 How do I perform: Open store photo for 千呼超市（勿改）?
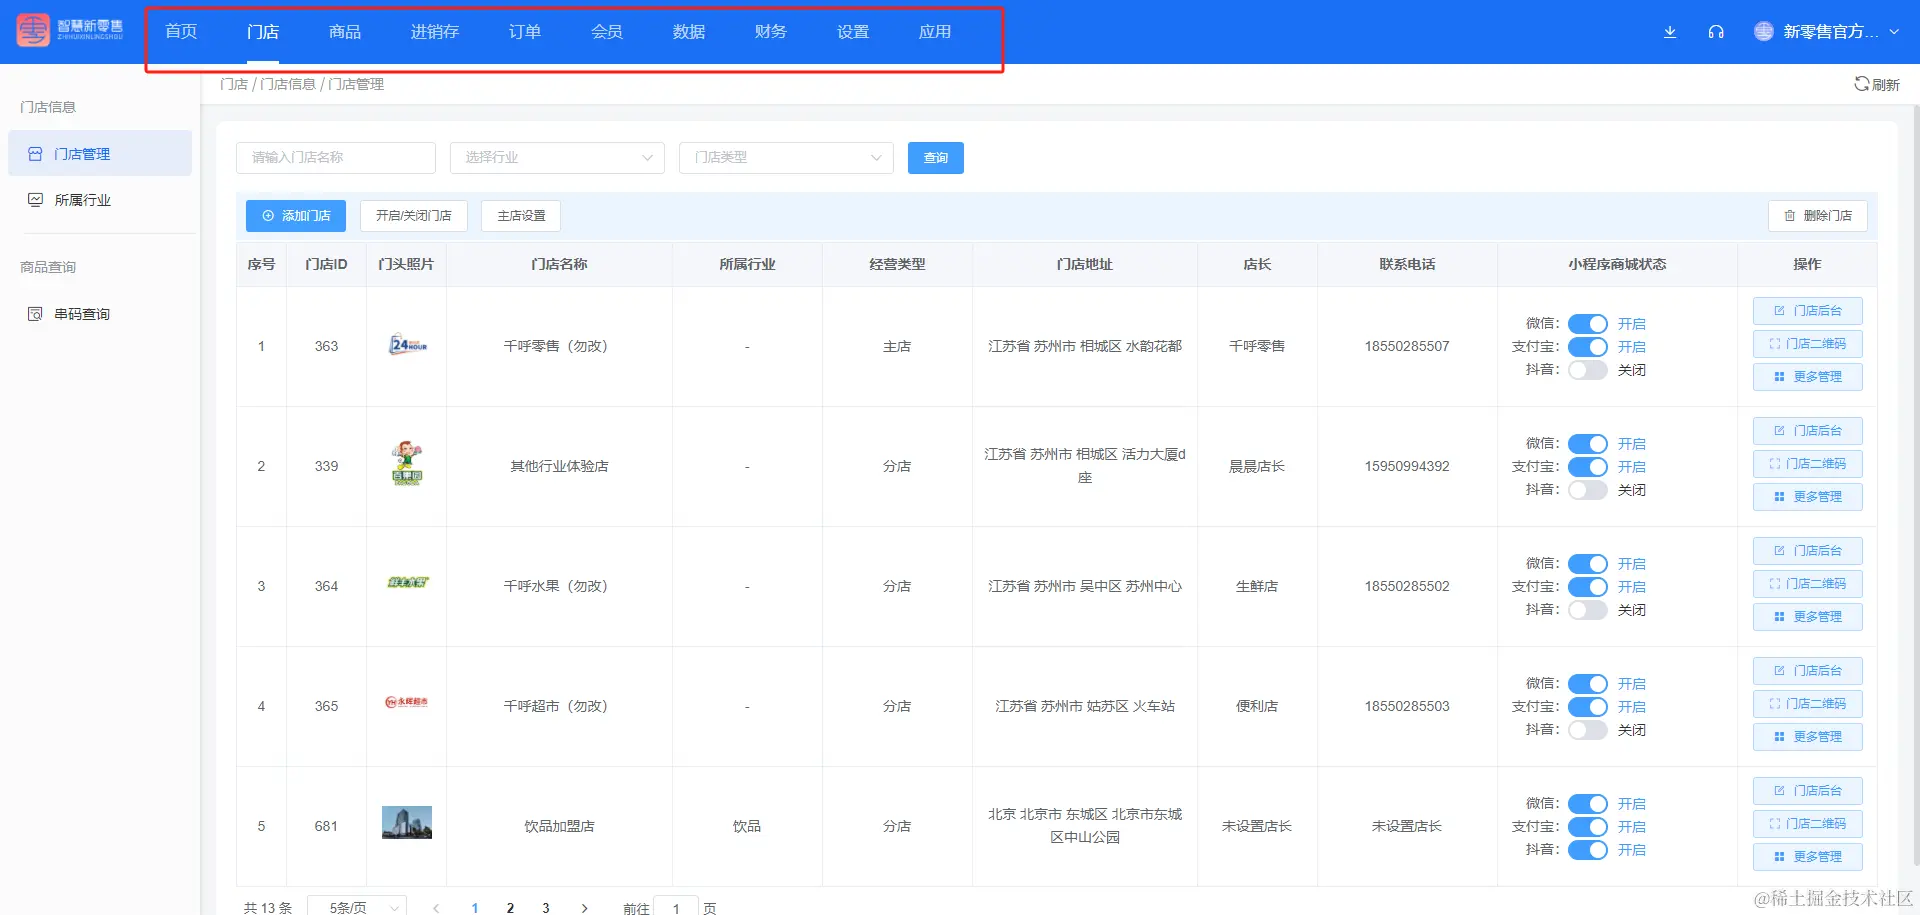pyautogui.click(x=407, y=702)
